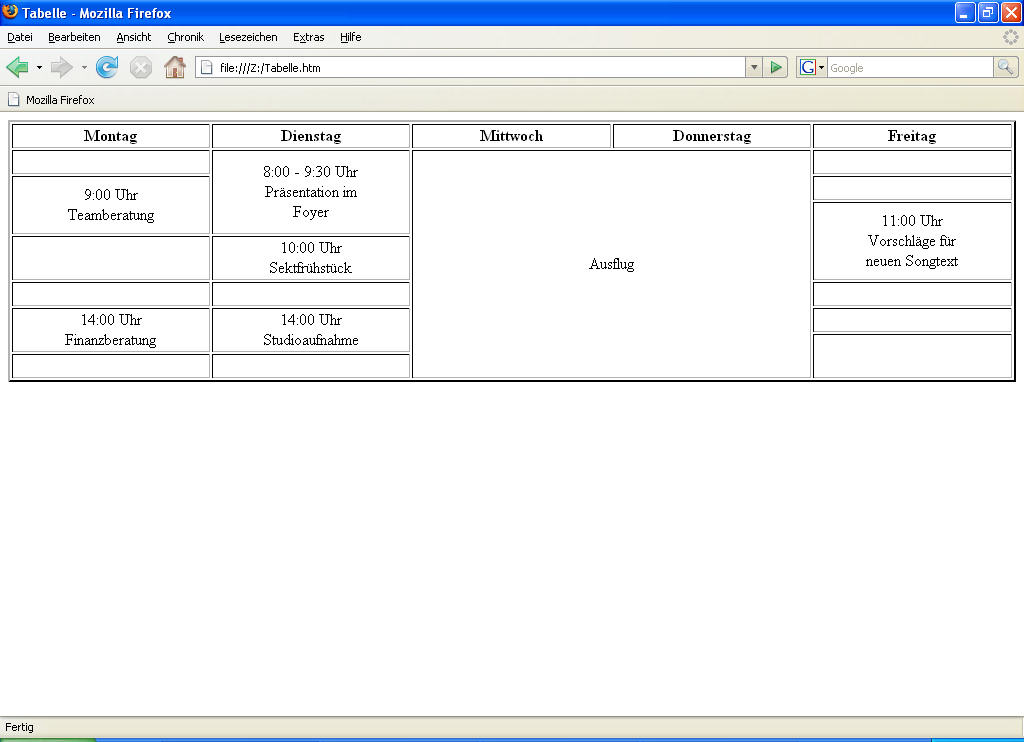Viewport: 1024px width, 742px height.
Task: Open the Back history dropdown arrow
Action: (x=39, y=67)
